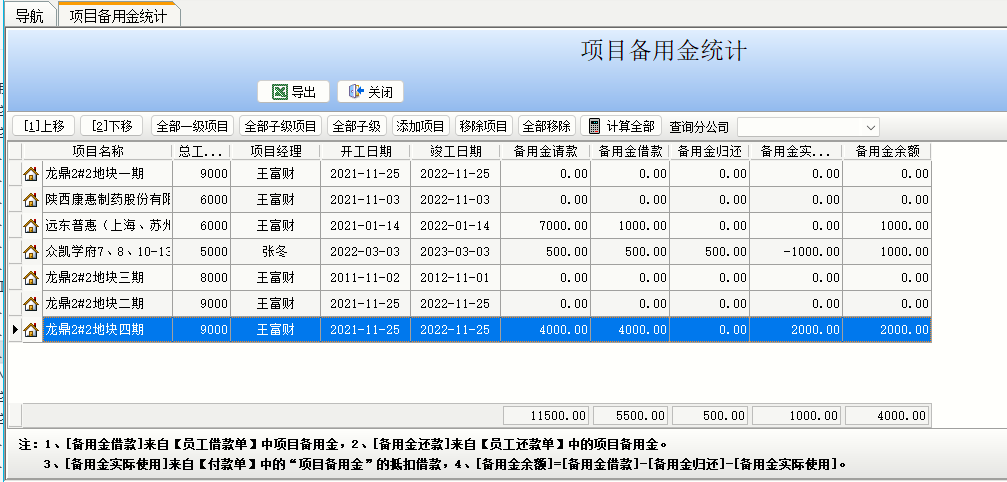Click 全部一级项目 button
The width and height of the screenshot is (1007, 482).
click(191, 126)
